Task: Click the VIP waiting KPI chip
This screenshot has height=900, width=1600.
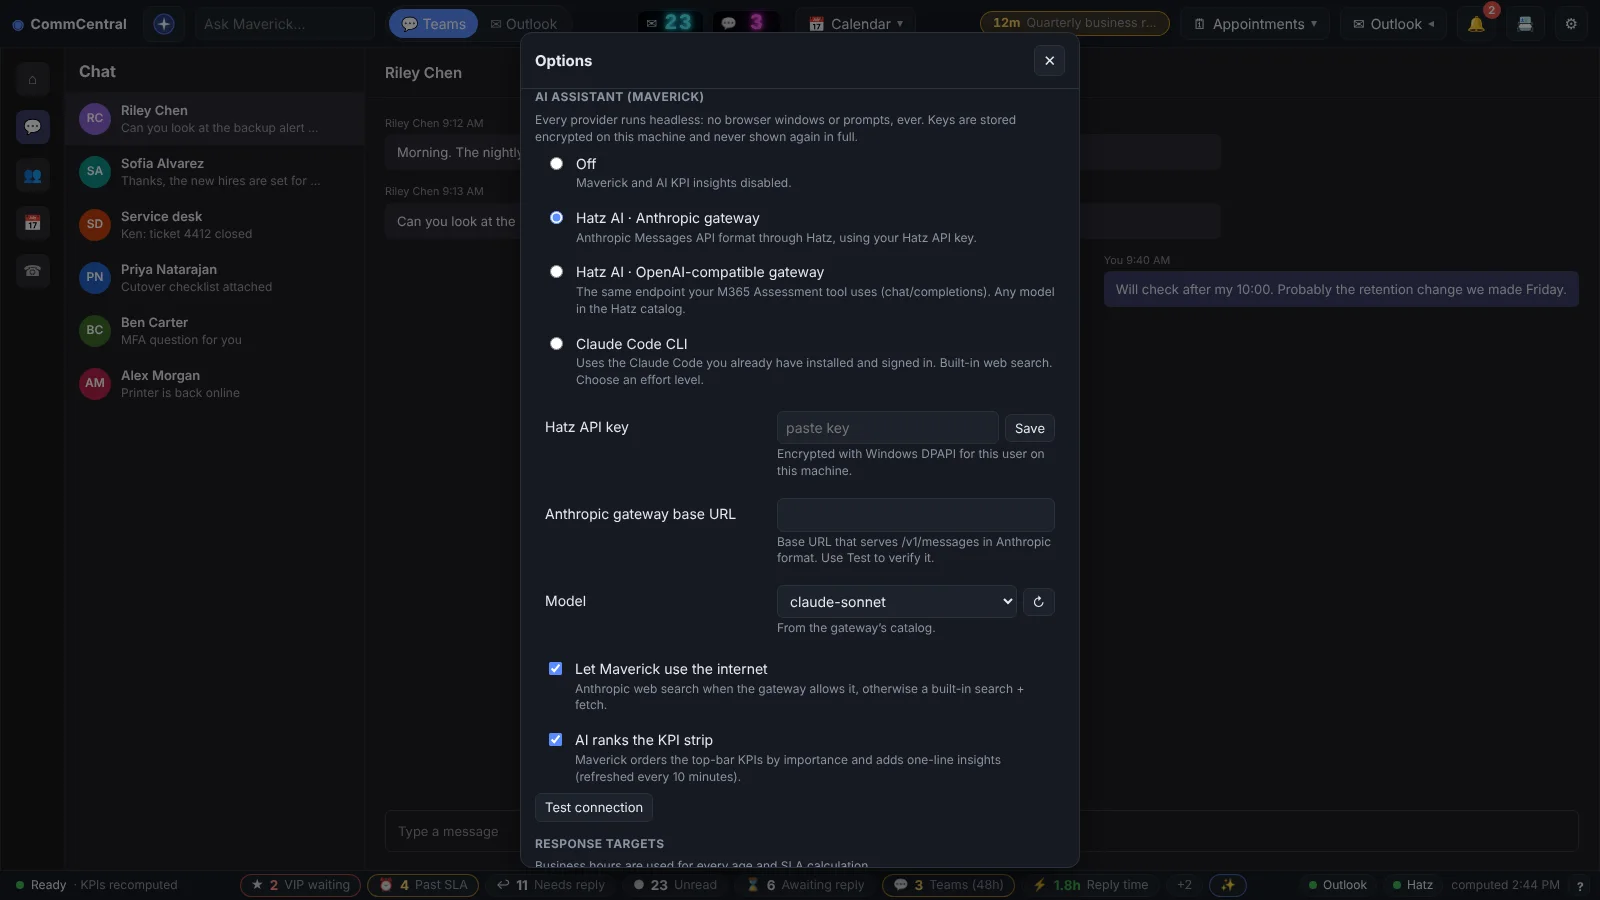Action: [300, 885]
